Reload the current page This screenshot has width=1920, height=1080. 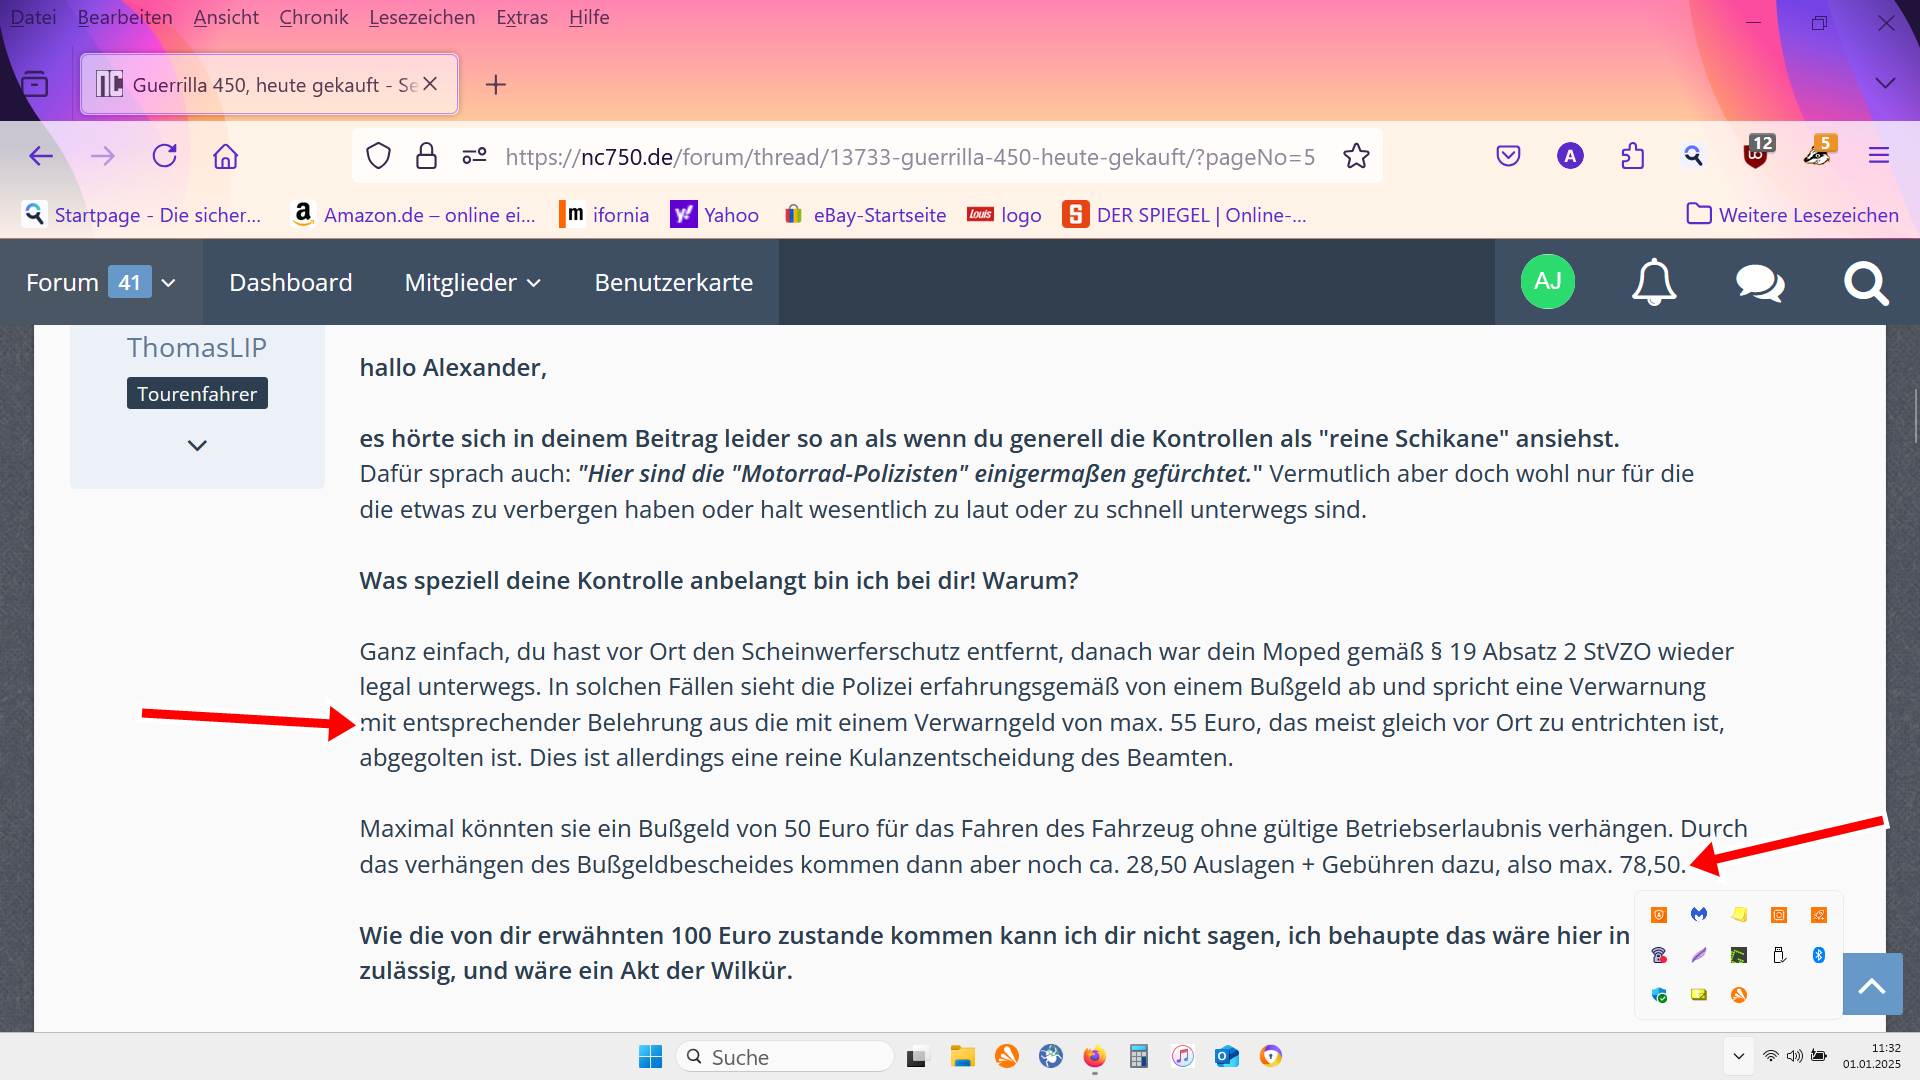click(164, 156)
